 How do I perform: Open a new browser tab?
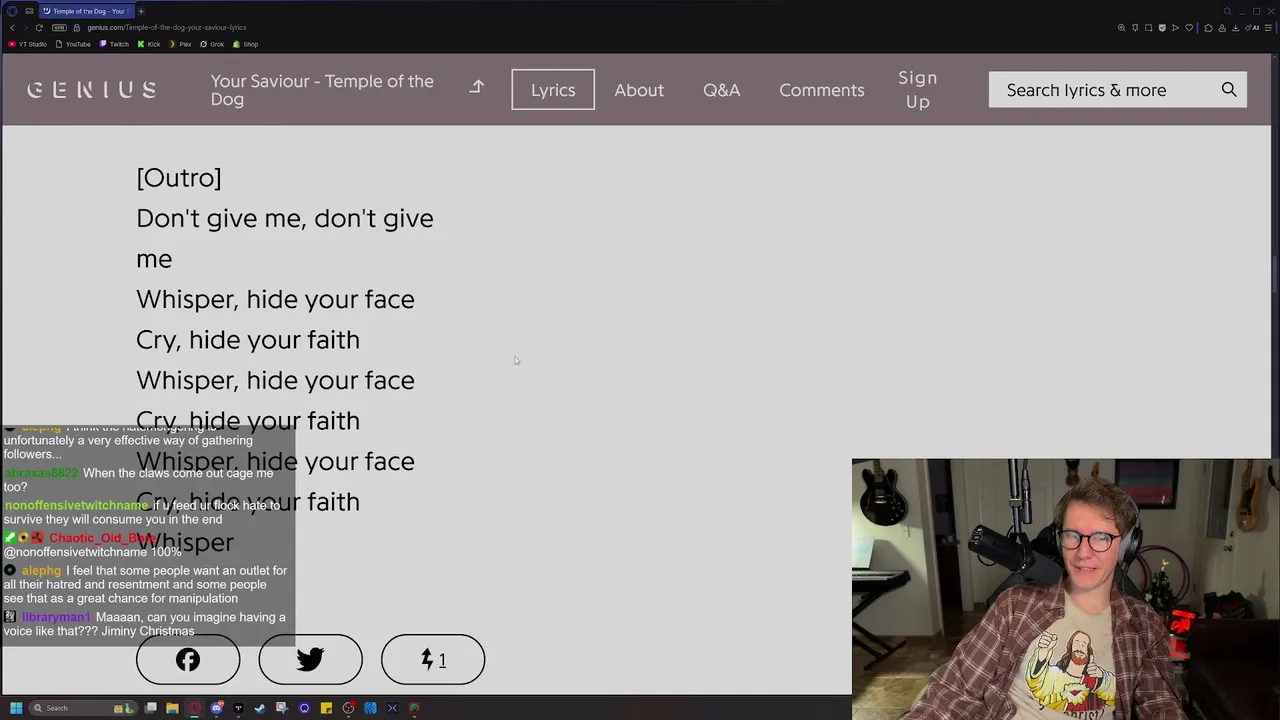(x=141, y=11)
